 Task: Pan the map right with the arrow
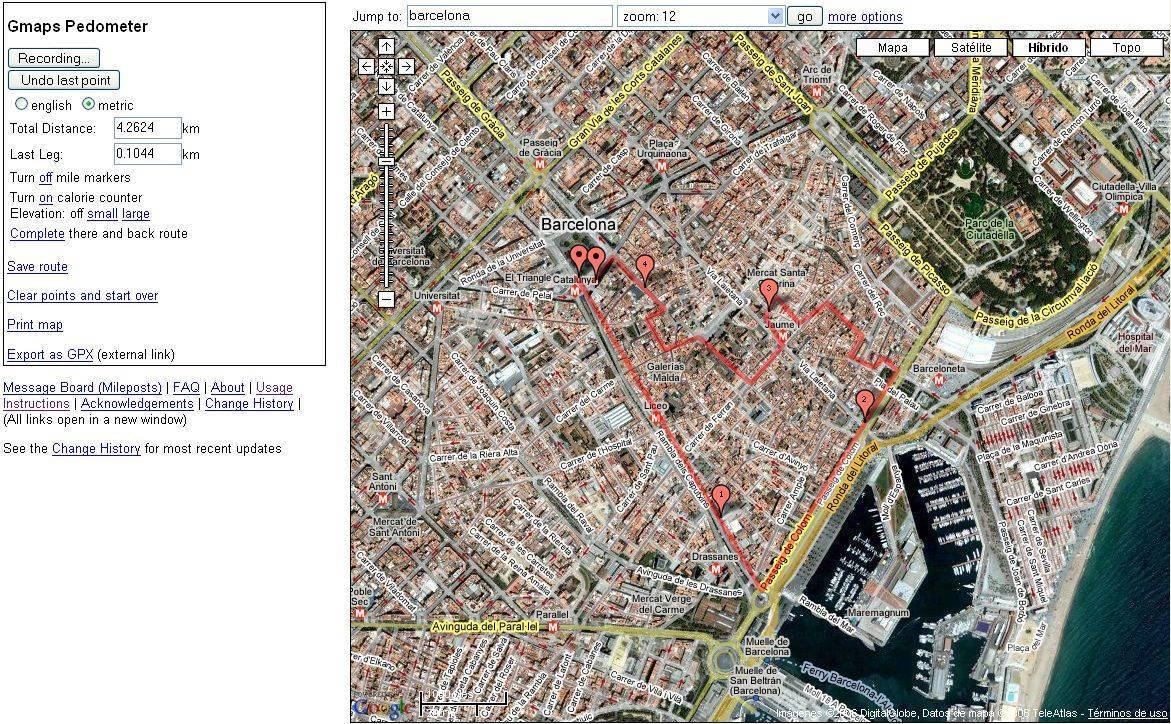pyautogui.click(x=406, y=66)
